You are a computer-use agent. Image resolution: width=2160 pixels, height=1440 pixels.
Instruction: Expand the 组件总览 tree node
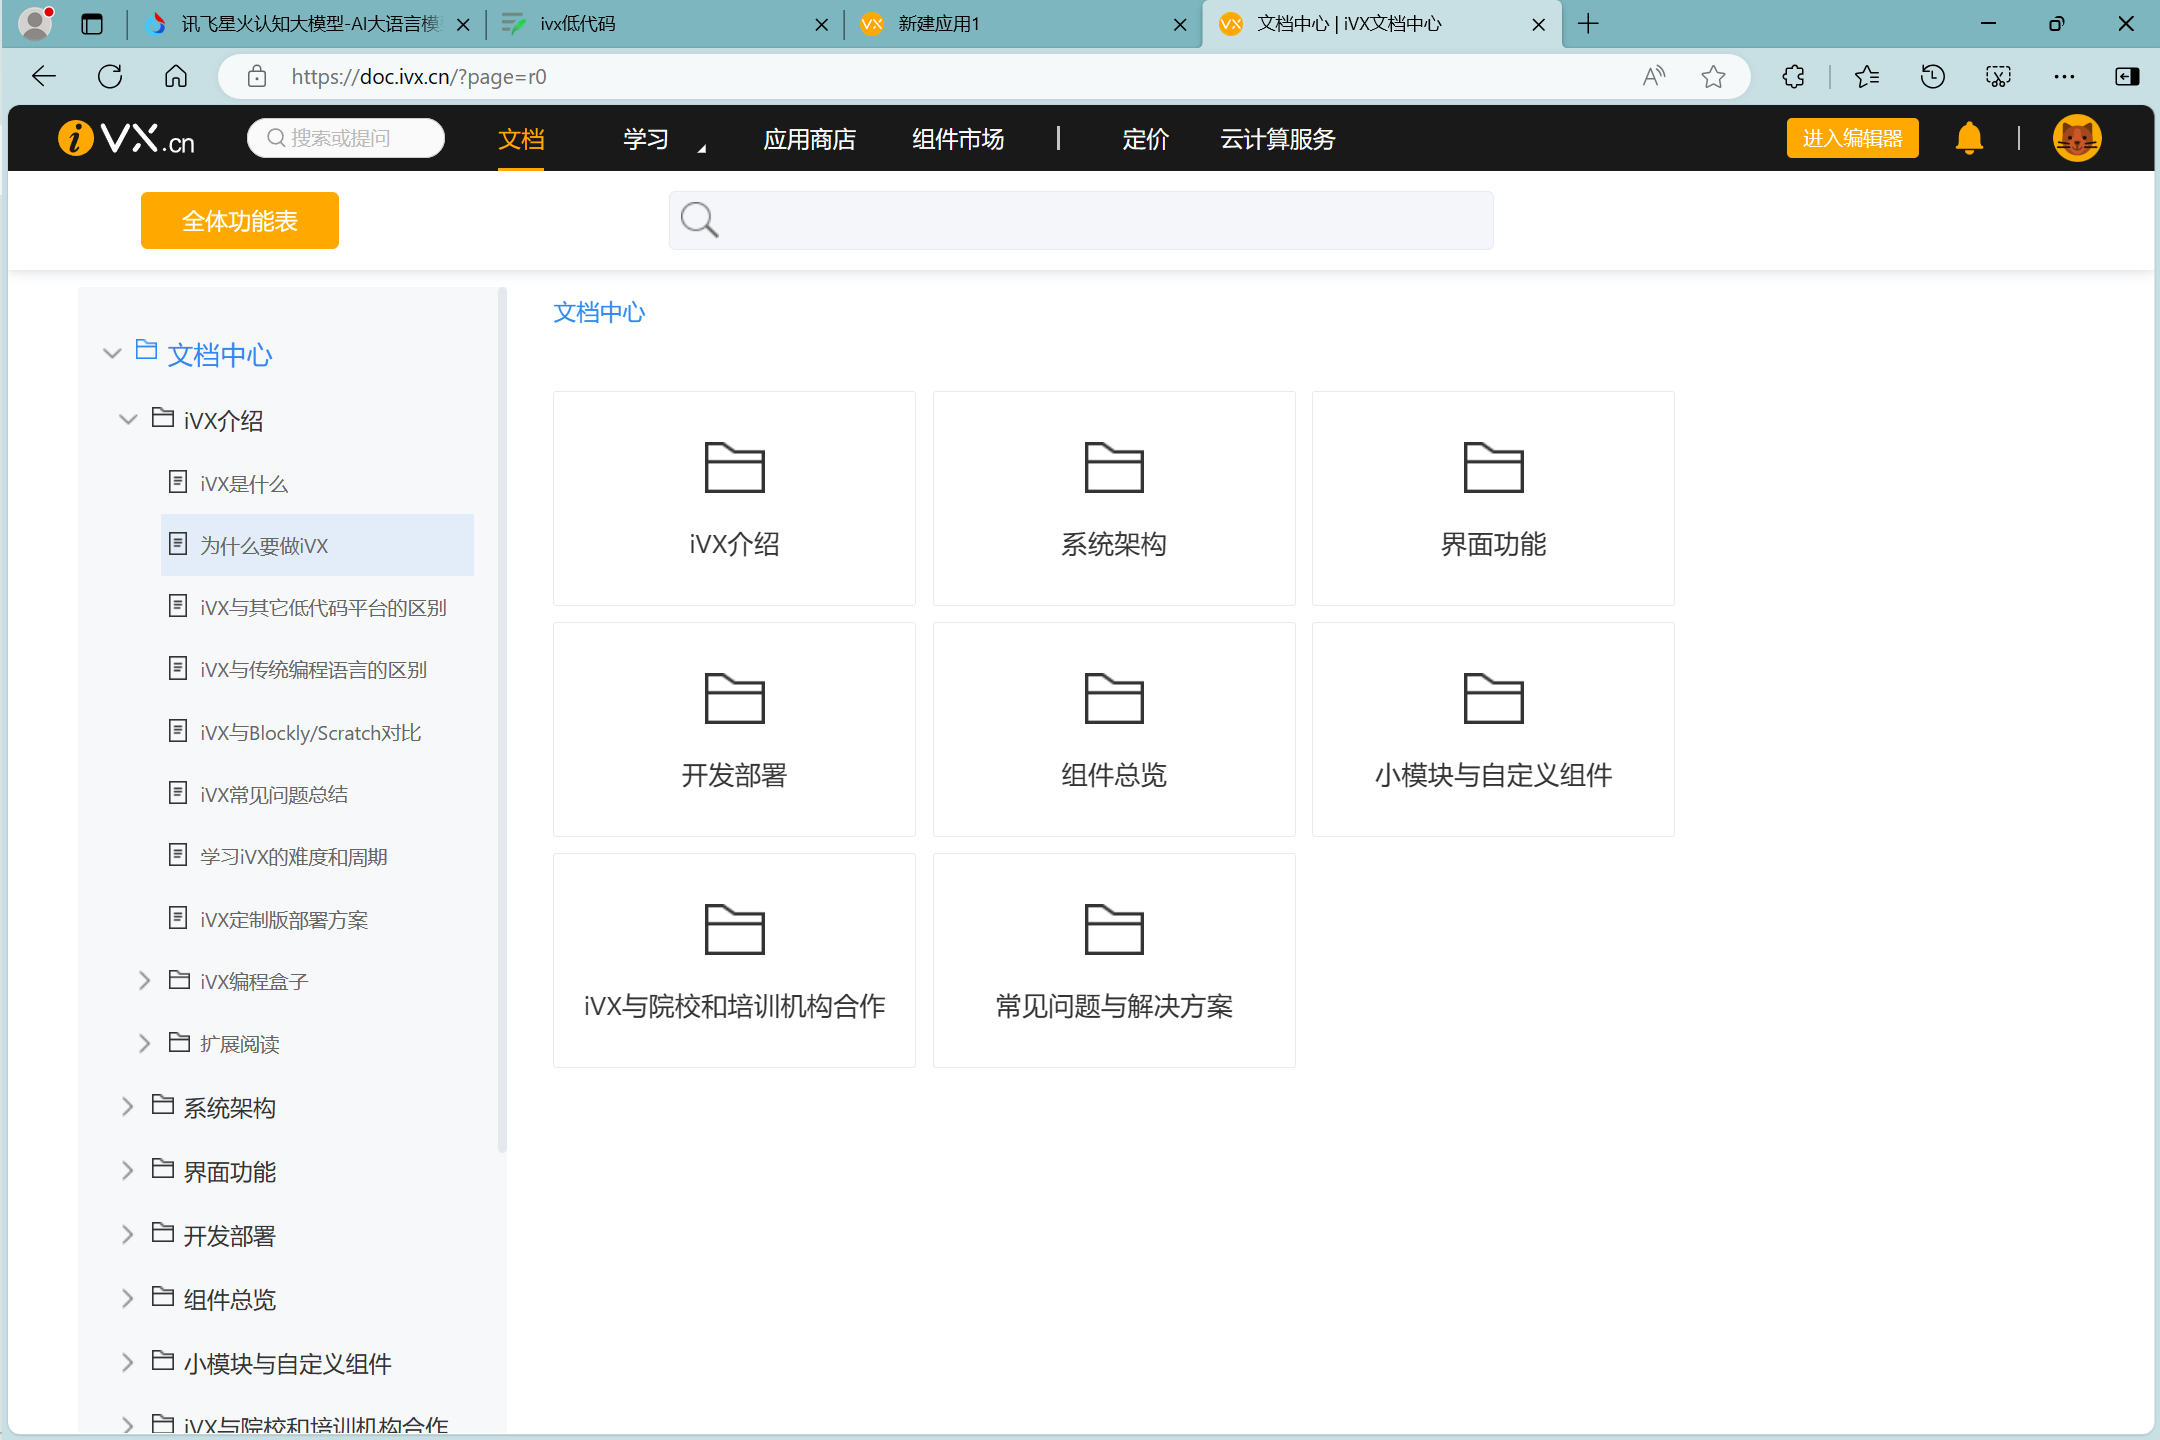(x=128, y=1298)
